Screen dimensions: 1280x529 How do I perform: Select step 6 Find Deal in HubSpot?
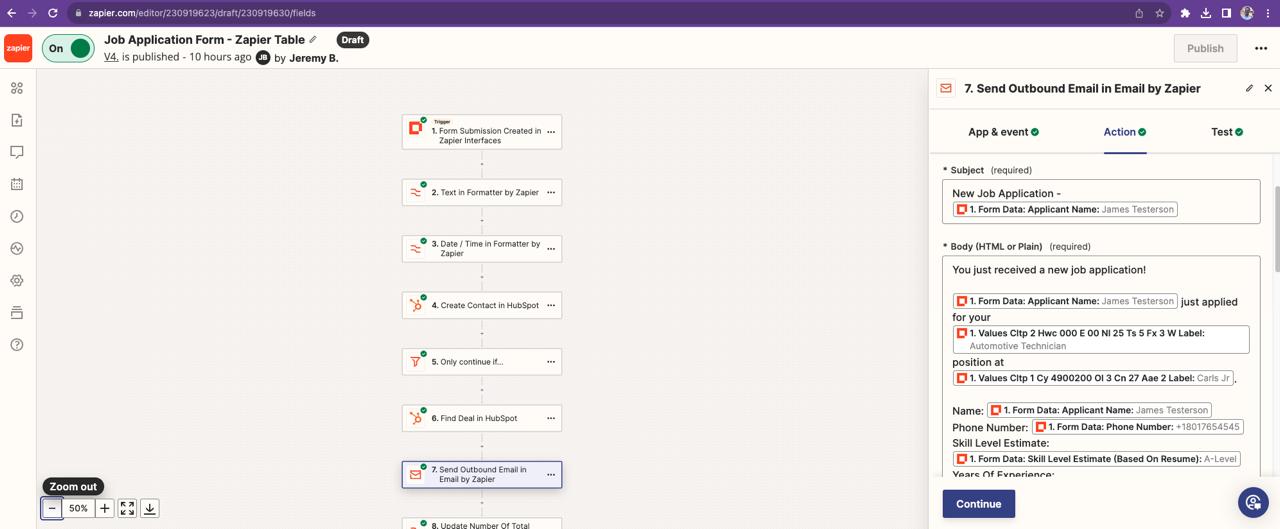click(x=482, y=418)
